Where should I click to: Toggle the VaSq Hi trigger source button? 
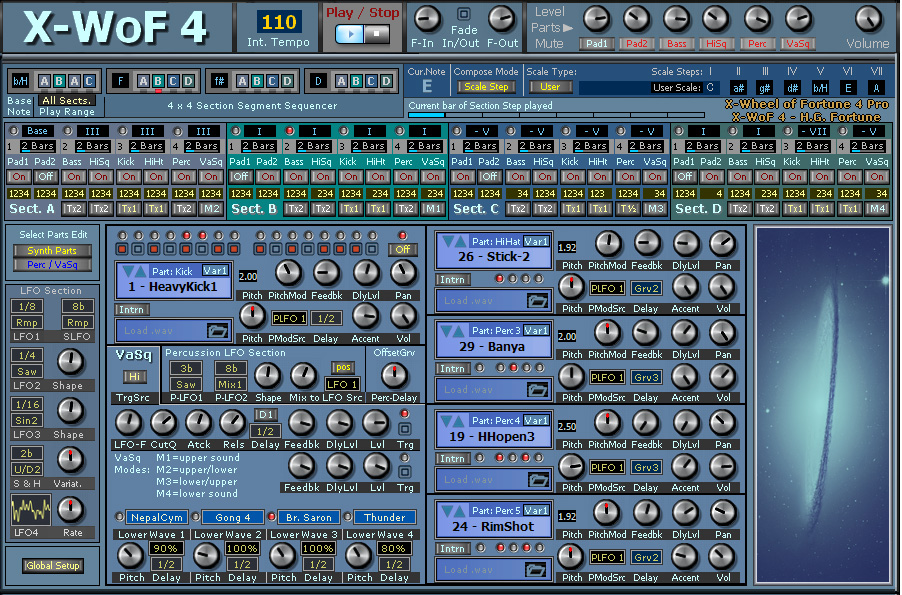coord(135,376)
